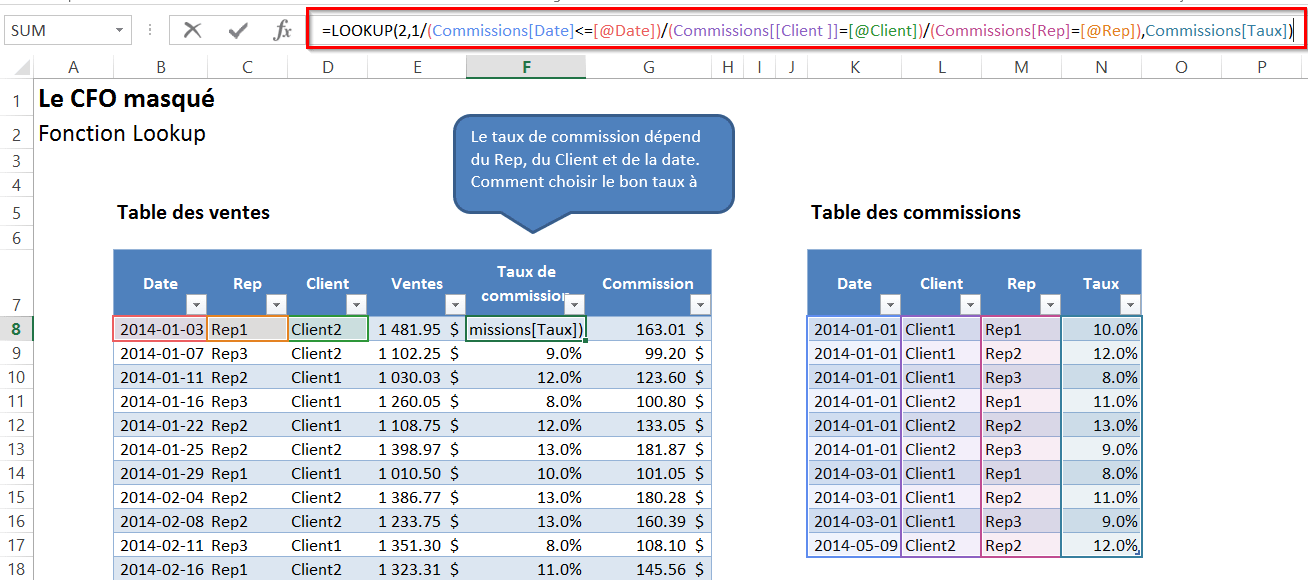This screenshot has height=580, width=1308.
Task: Open the Ventes column filter dropdown
Action: pyautogui.click(x=455, y=305)
